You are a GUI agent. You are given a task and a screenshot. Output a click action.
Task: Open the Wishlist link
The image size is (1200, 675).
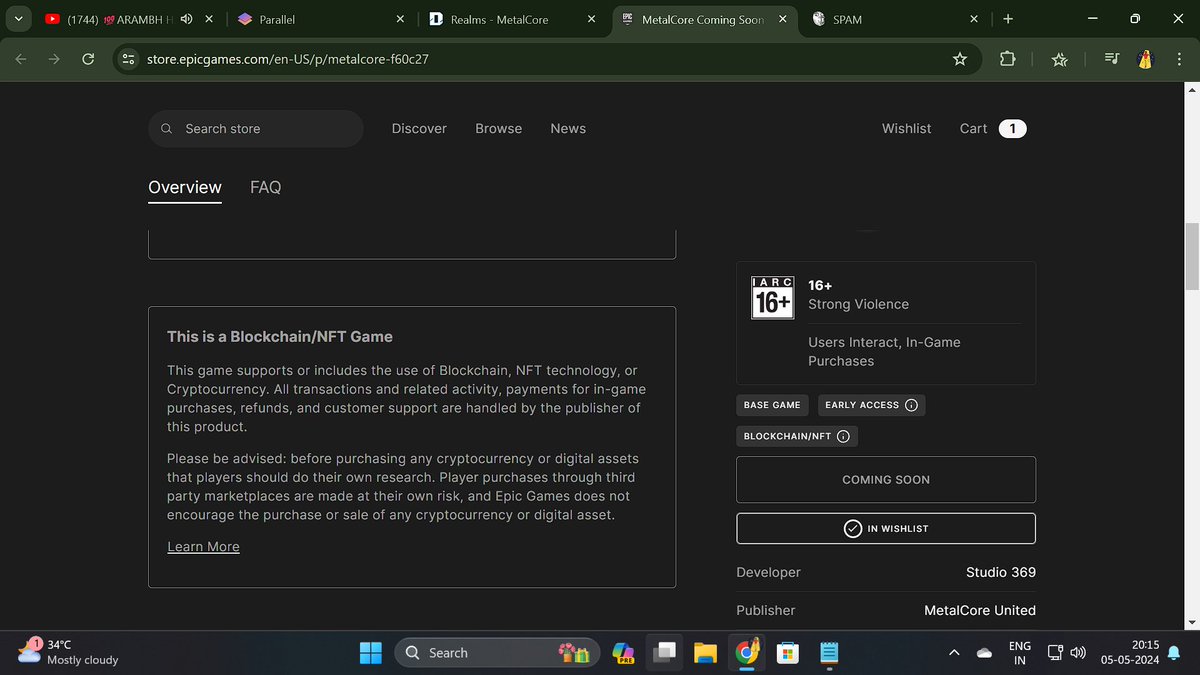pyautogui.click(x=906, y=129)
